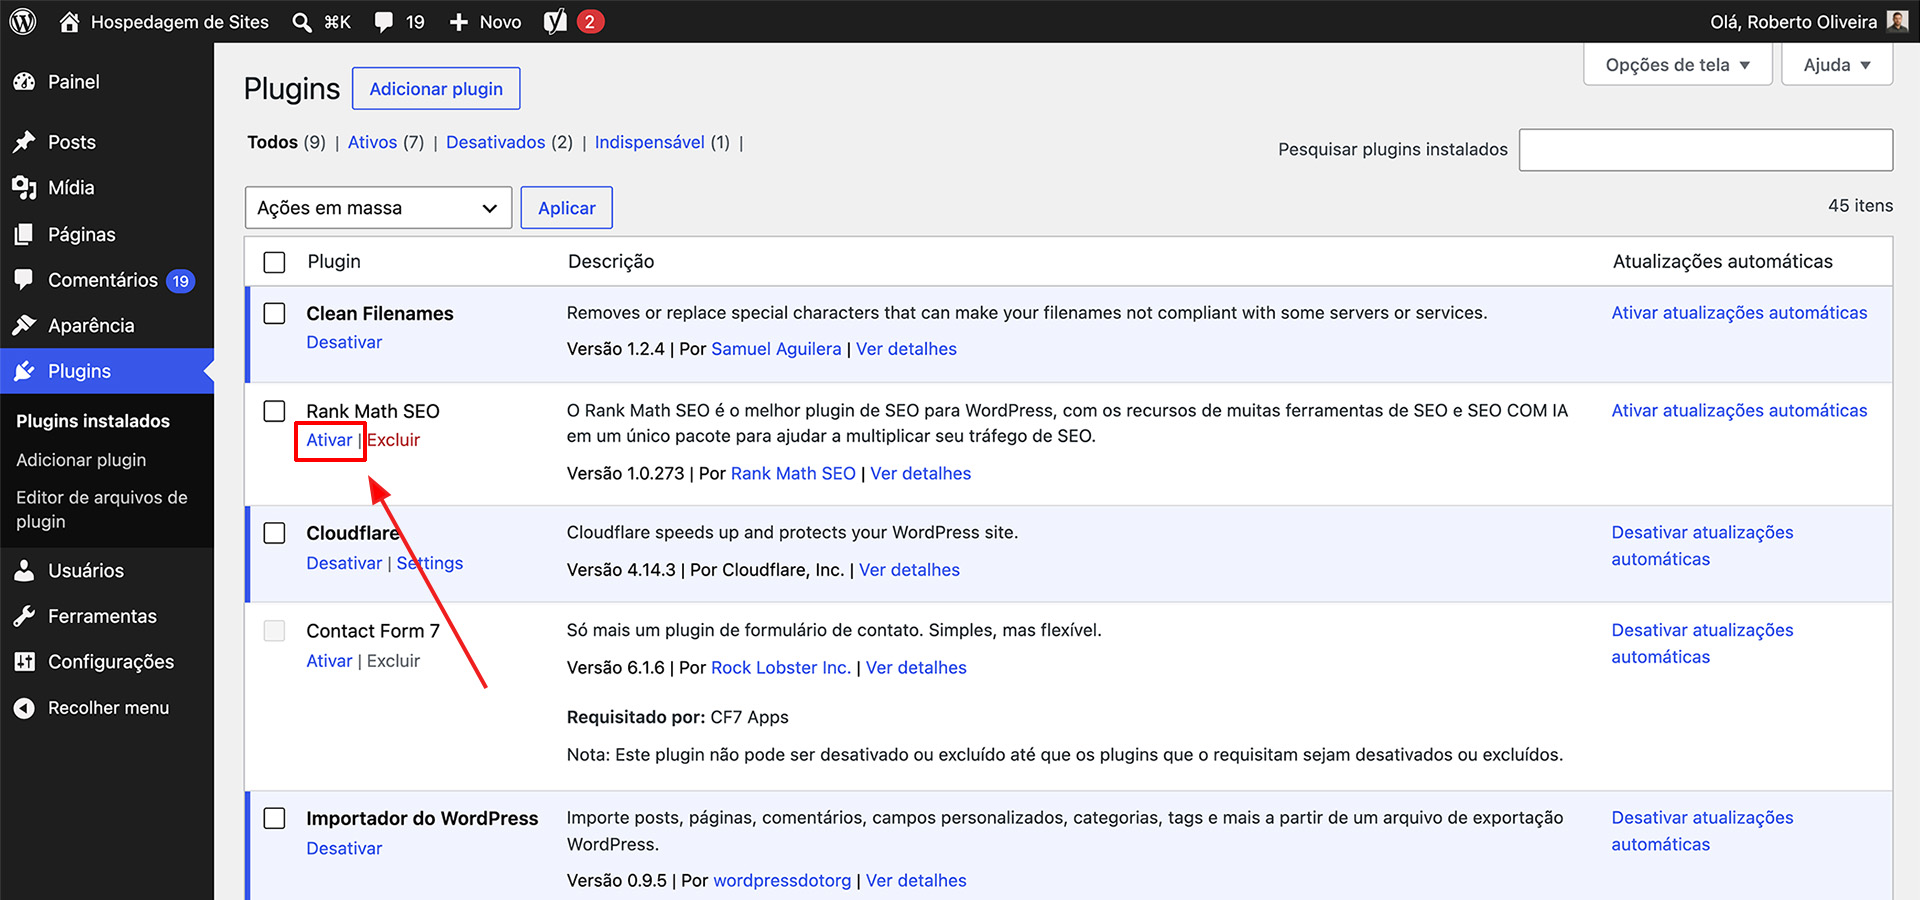Open the comments bubble icon in admin bar

[383, 22]
